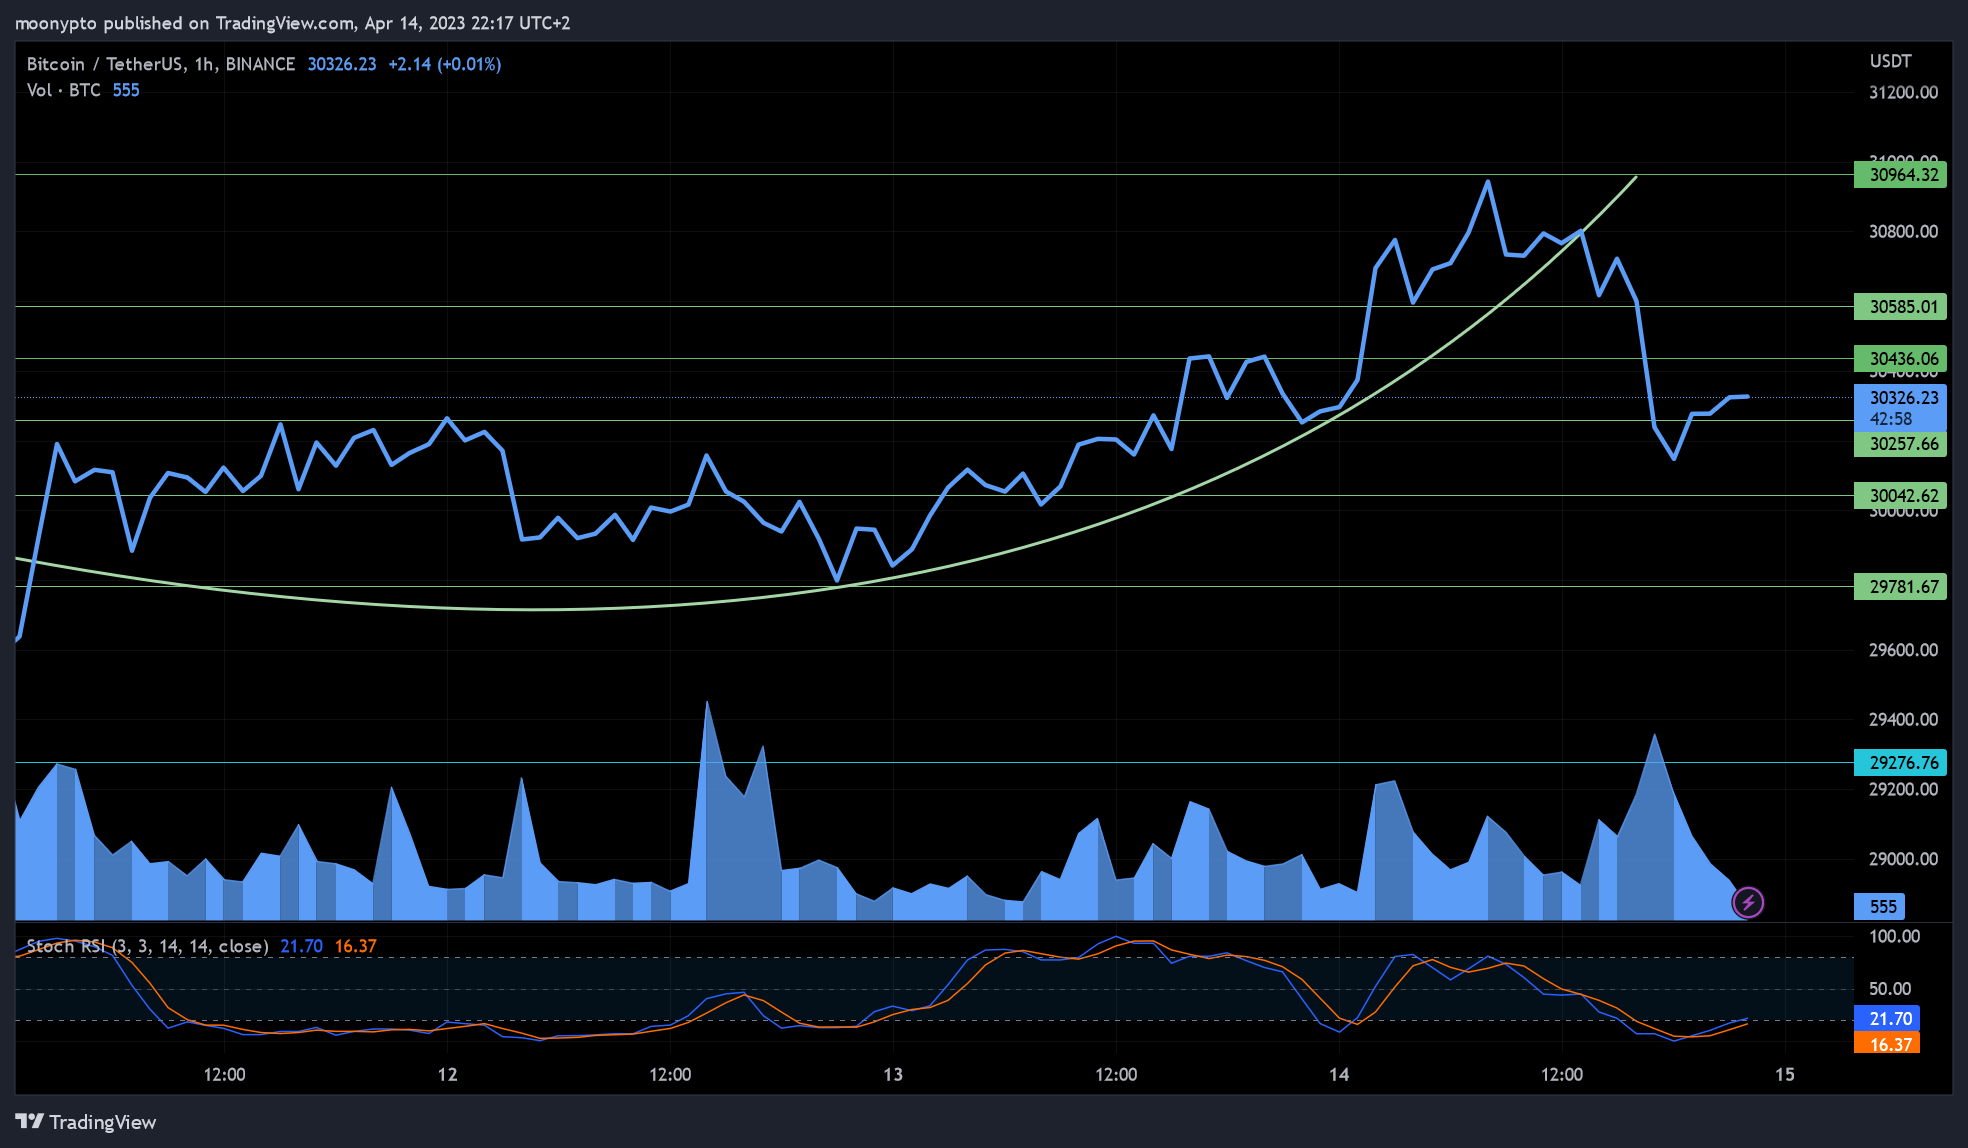This screenshot has height=1148, width=1968.
Task: Click the date label 13 on time axis
Action: [x=893, y=1075]
